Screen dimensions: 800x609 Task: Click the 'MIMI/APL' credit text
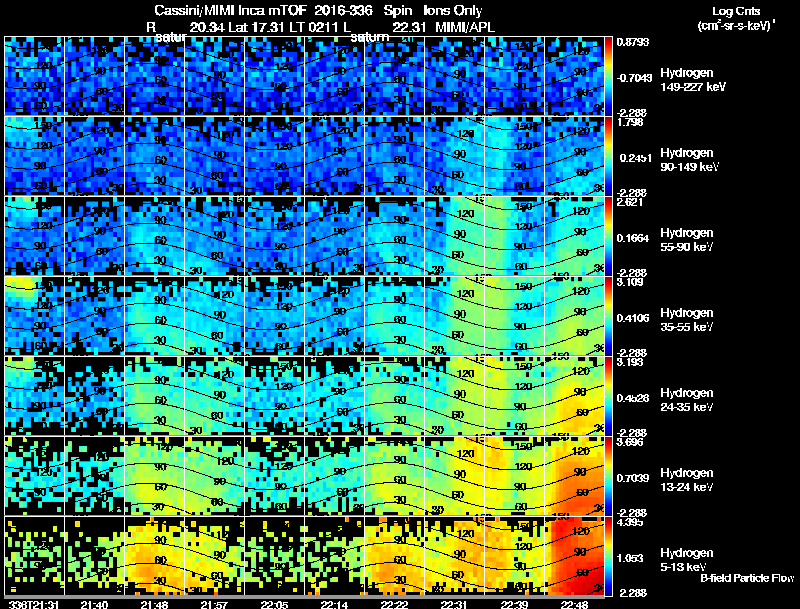point(465,27)
